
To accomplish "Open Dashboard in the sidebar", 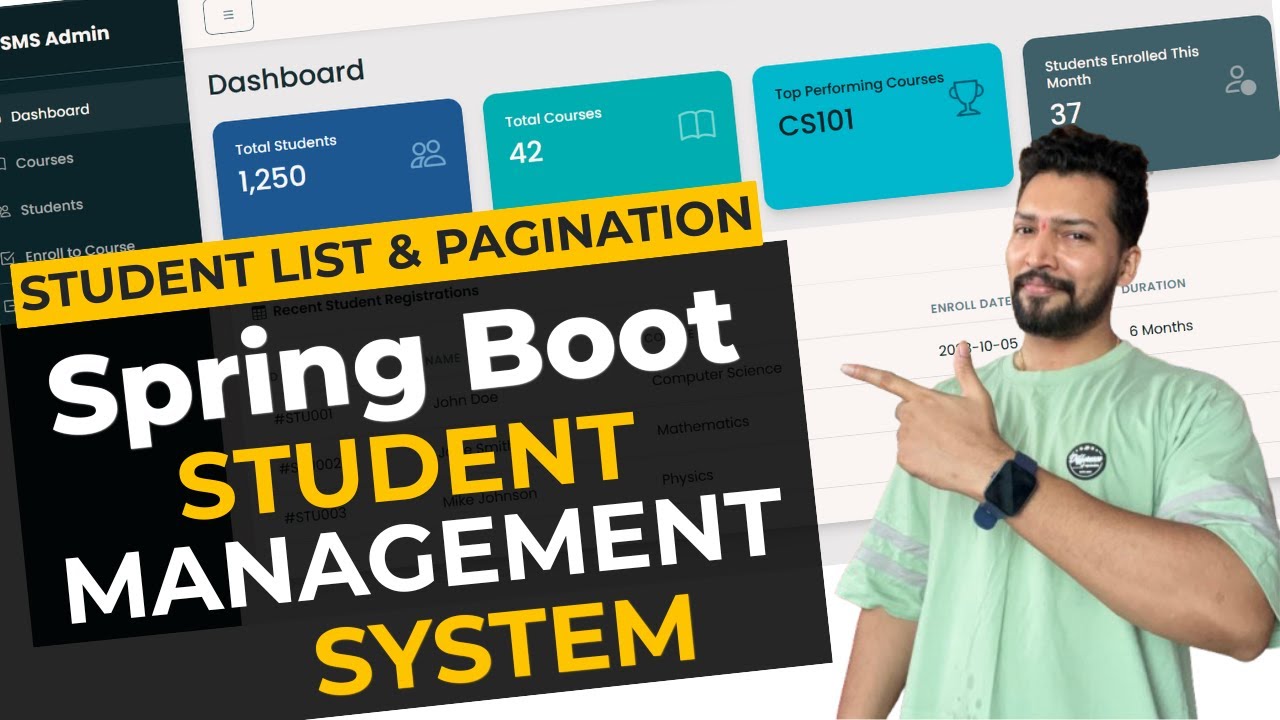I will pyautogui.click(x=50, y=112).
